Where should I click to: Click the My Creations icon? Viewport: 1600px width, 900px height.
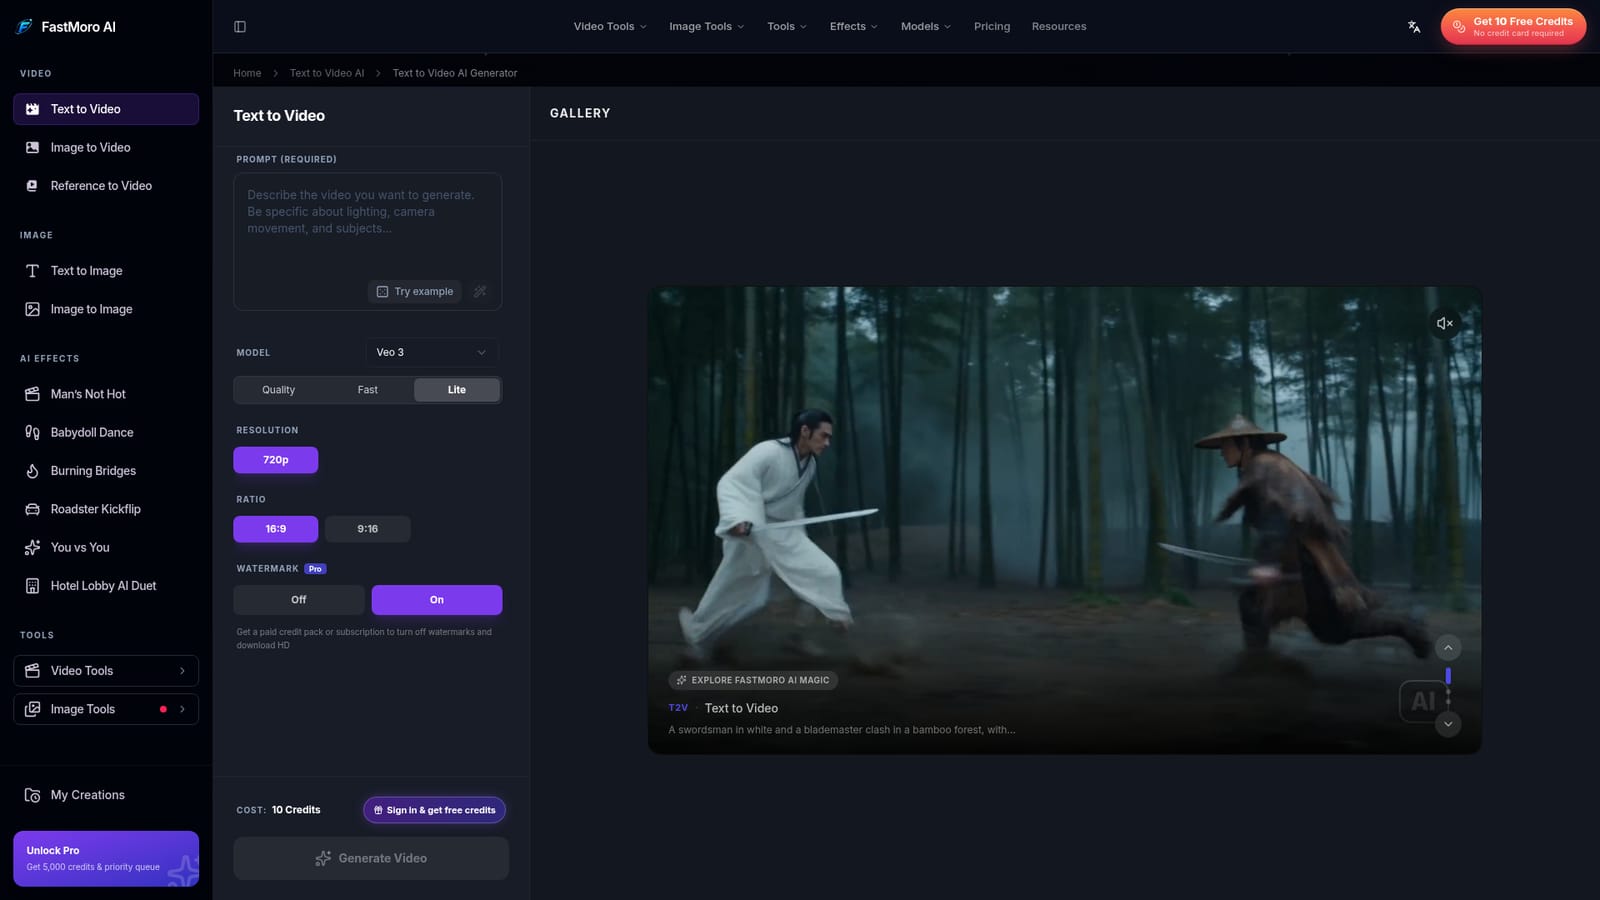[x=32, y=795]
